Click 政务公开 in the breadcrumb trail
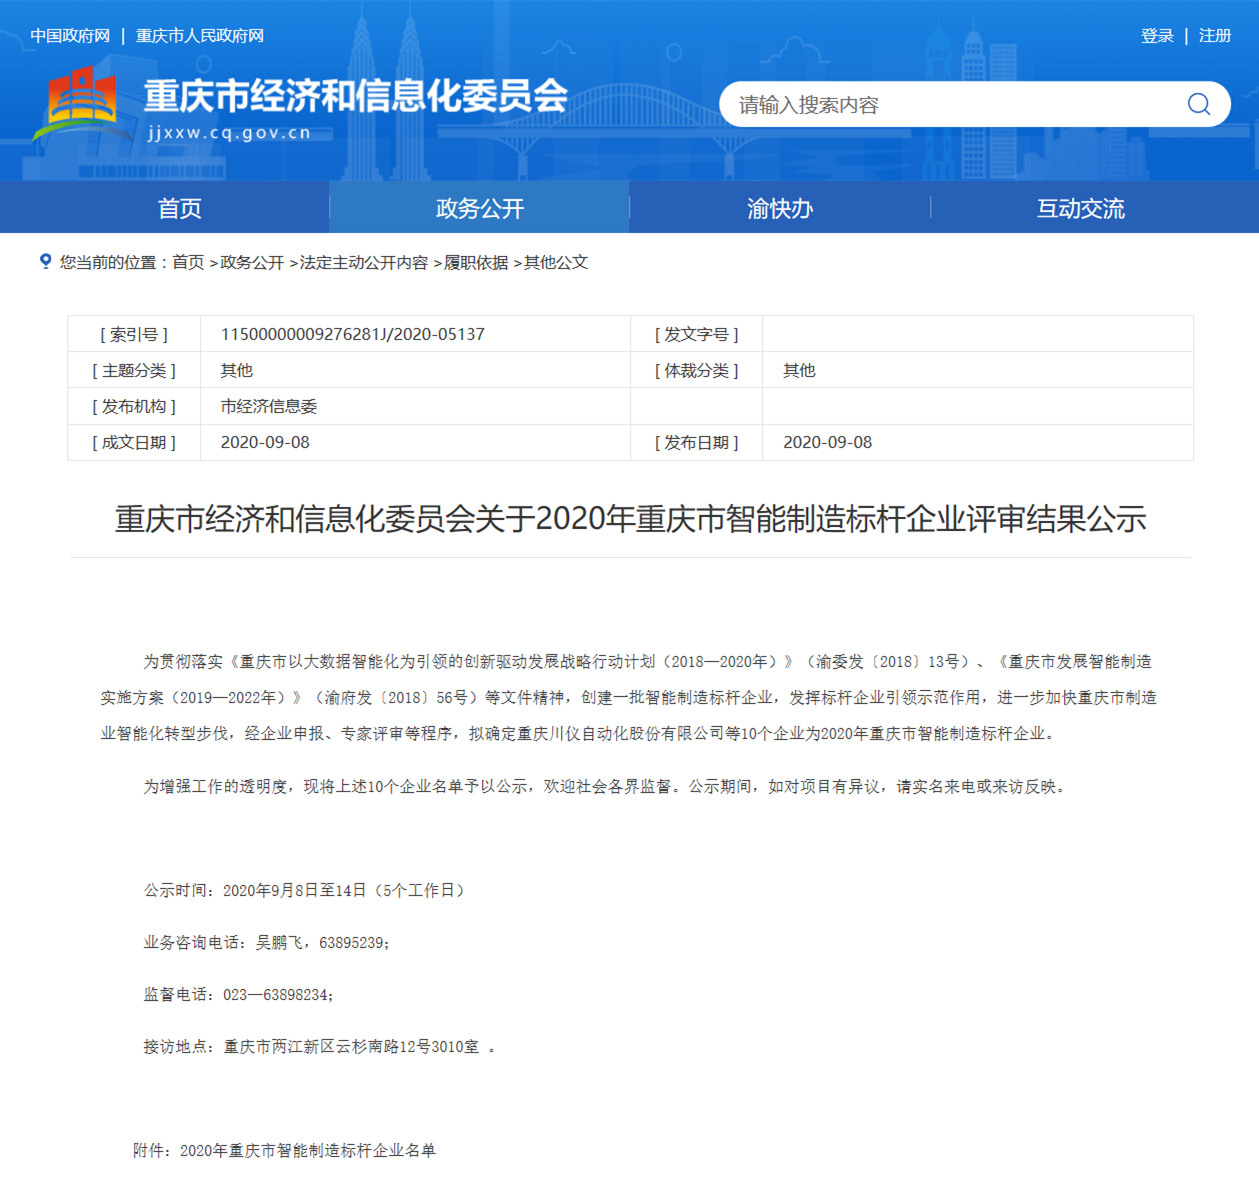The image size is (1259, 1188). click(x=252, y=262)
